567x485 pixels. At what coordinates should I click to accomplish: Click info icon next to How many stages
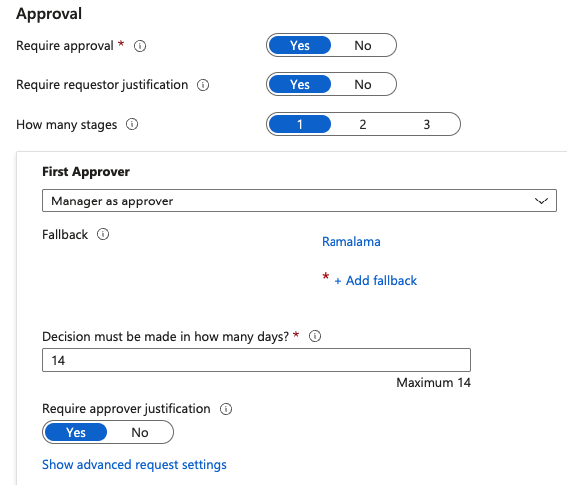click(x=132, y=124)
